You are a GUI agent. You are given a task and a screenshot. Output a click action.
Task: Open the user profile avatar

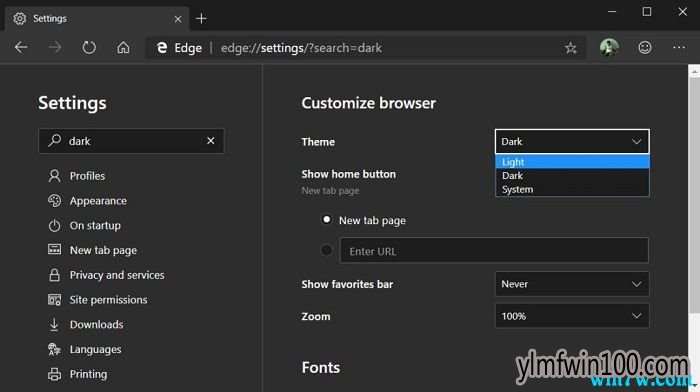[609, 47]
